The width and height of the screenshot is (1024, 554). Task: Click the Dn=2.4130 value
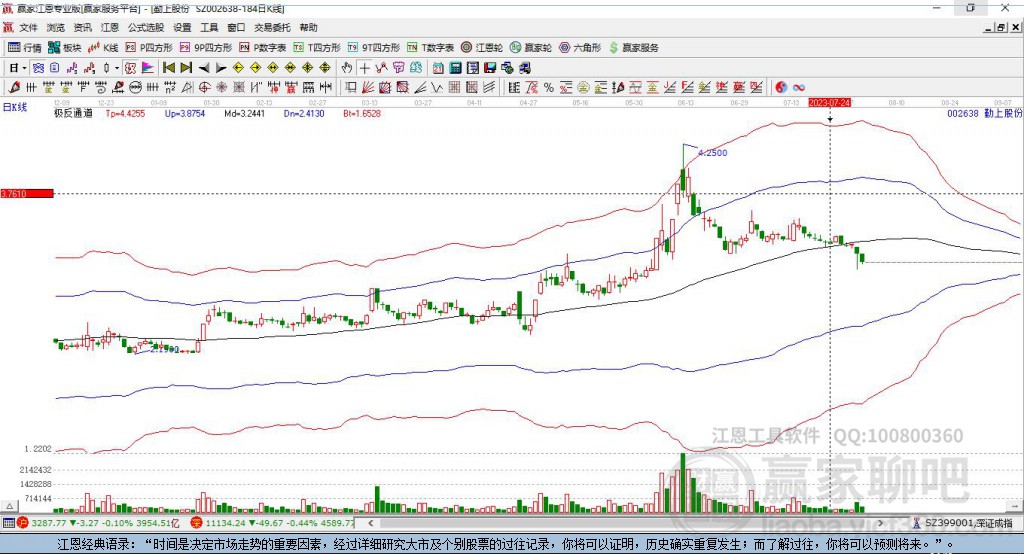tap(304, 113)
